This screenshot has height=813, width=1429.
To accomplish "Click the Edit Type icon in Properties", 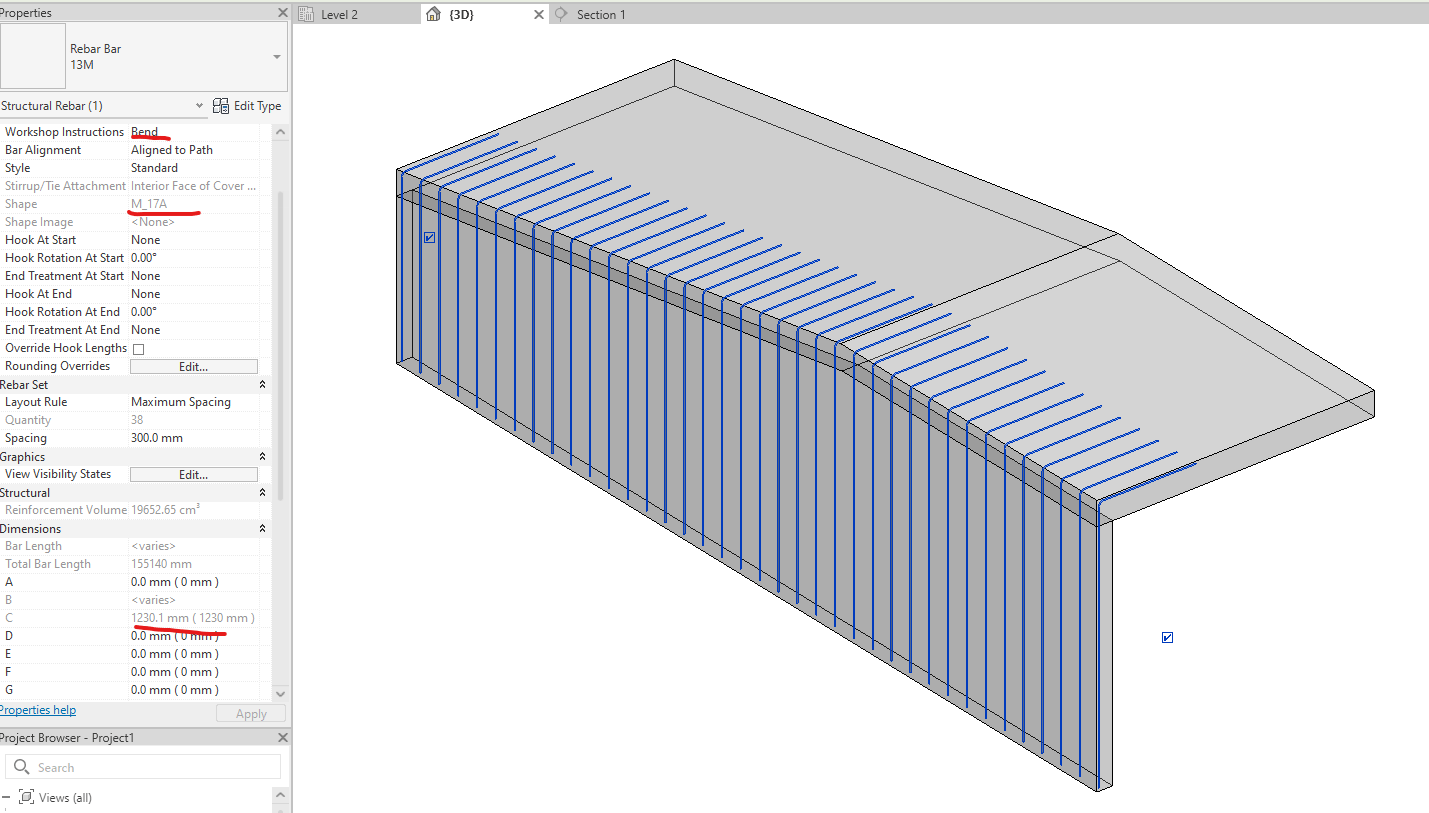I will [220, 105].
